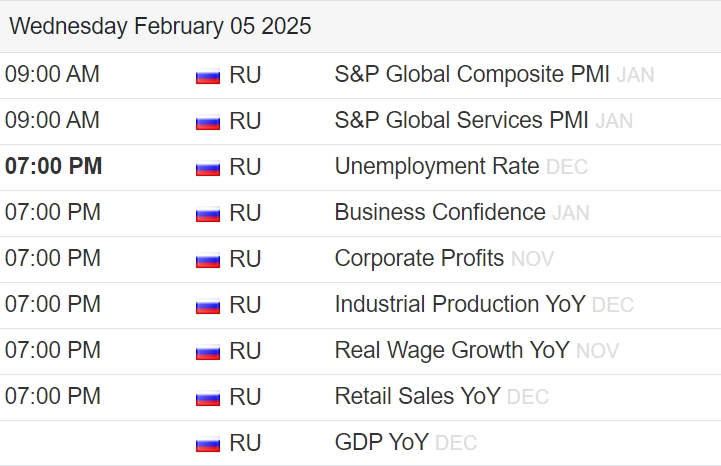Click the Russian flag beside Composite PMI
721x466 pixels.
point(207,76)
